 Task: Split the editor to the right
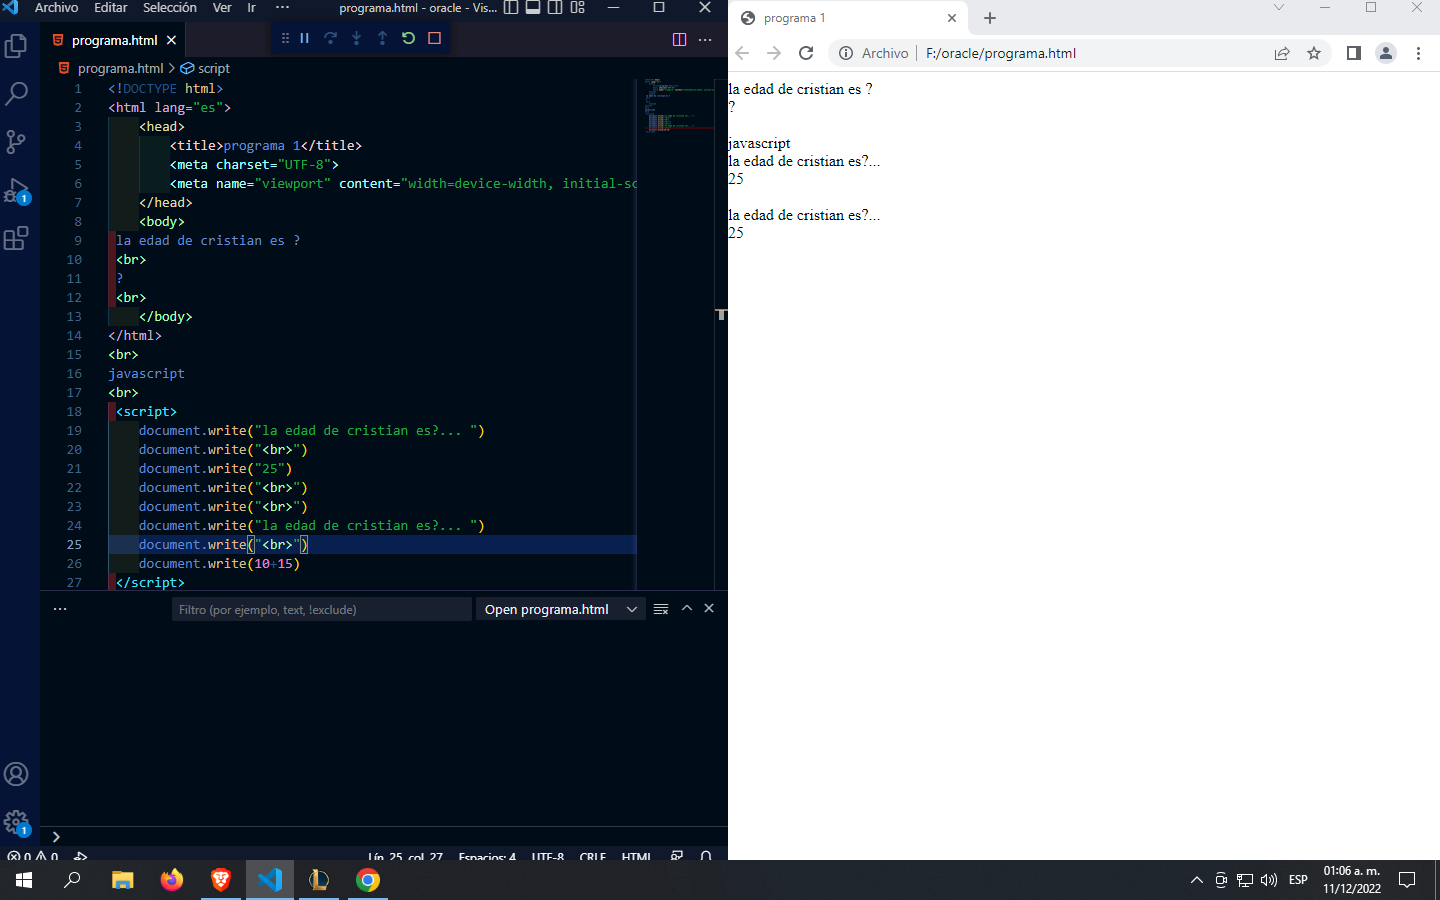pos(680,40)
